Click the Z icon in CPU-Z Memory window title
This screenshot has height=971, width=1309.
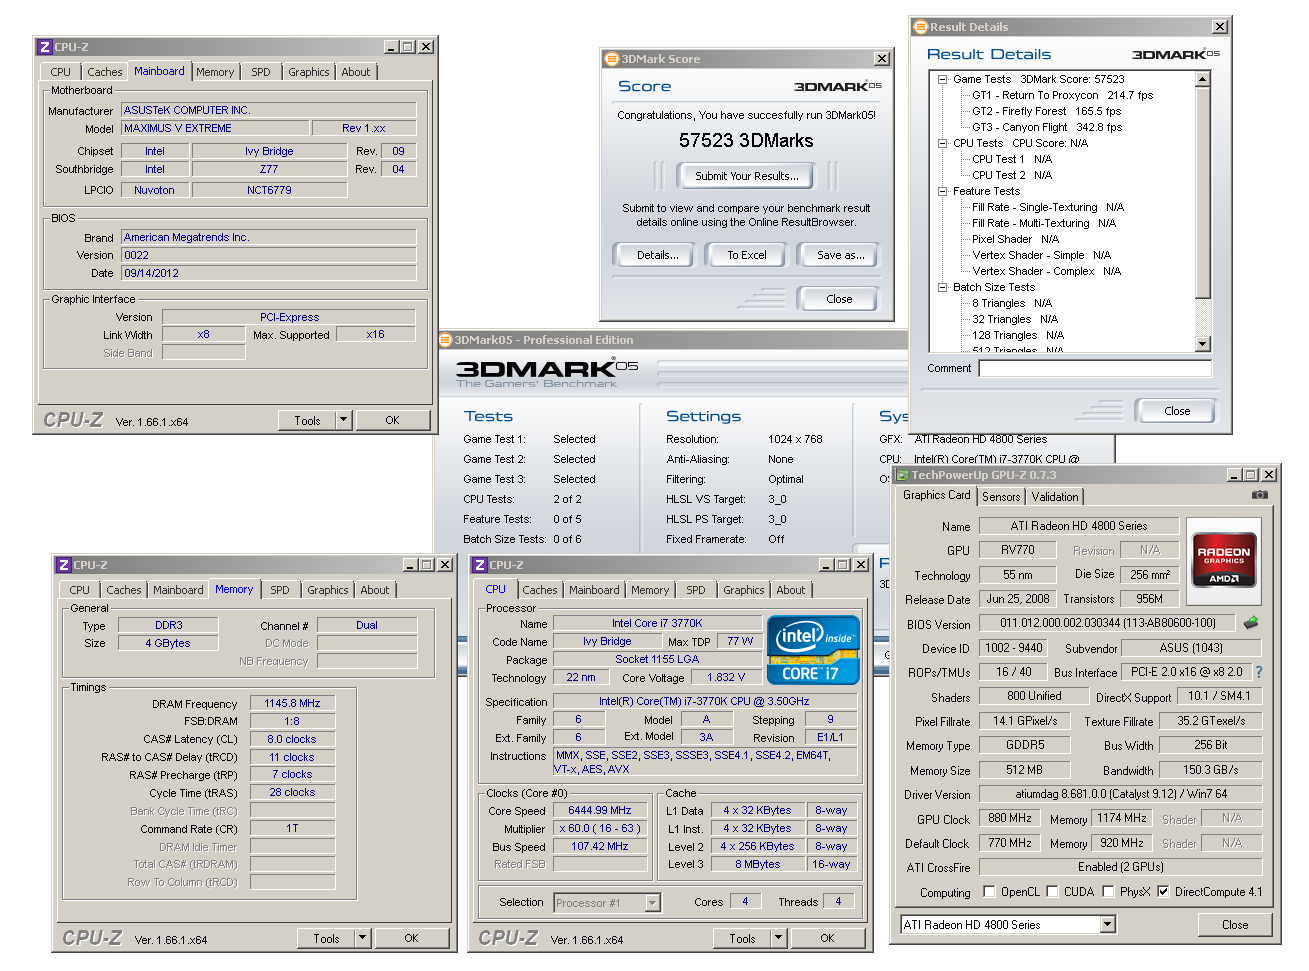click(64, 565)
